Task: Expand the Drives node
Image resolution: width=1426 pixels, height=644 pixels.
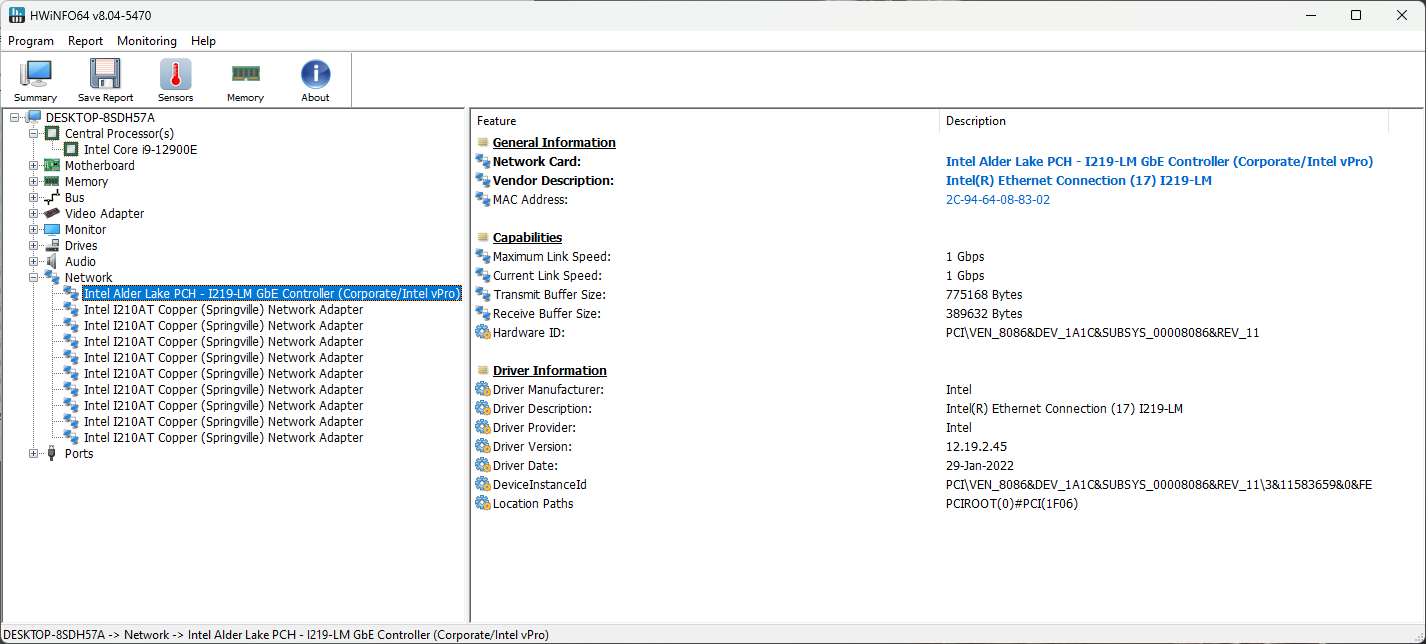Action: point(34,246)
